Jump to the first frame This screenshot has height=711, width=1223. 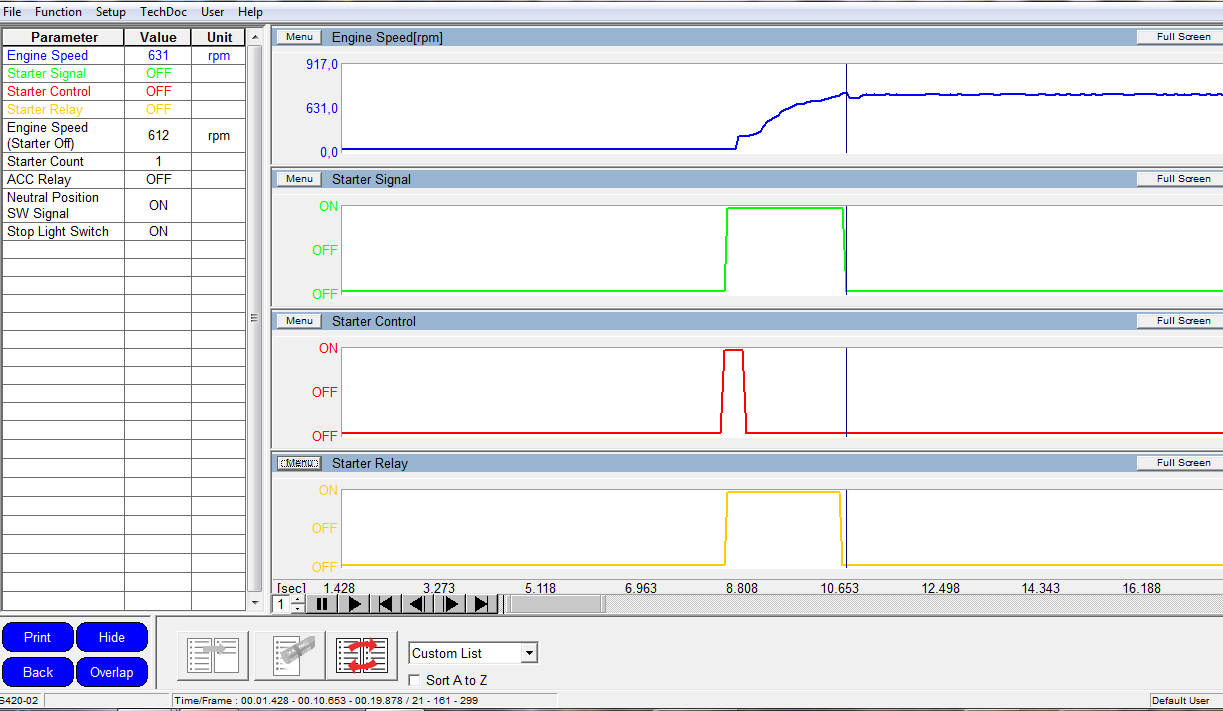point(386,604)
